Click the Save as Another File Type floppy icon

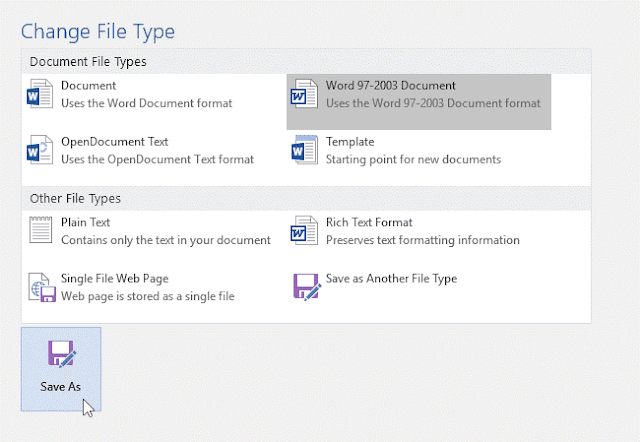(307, 287)
